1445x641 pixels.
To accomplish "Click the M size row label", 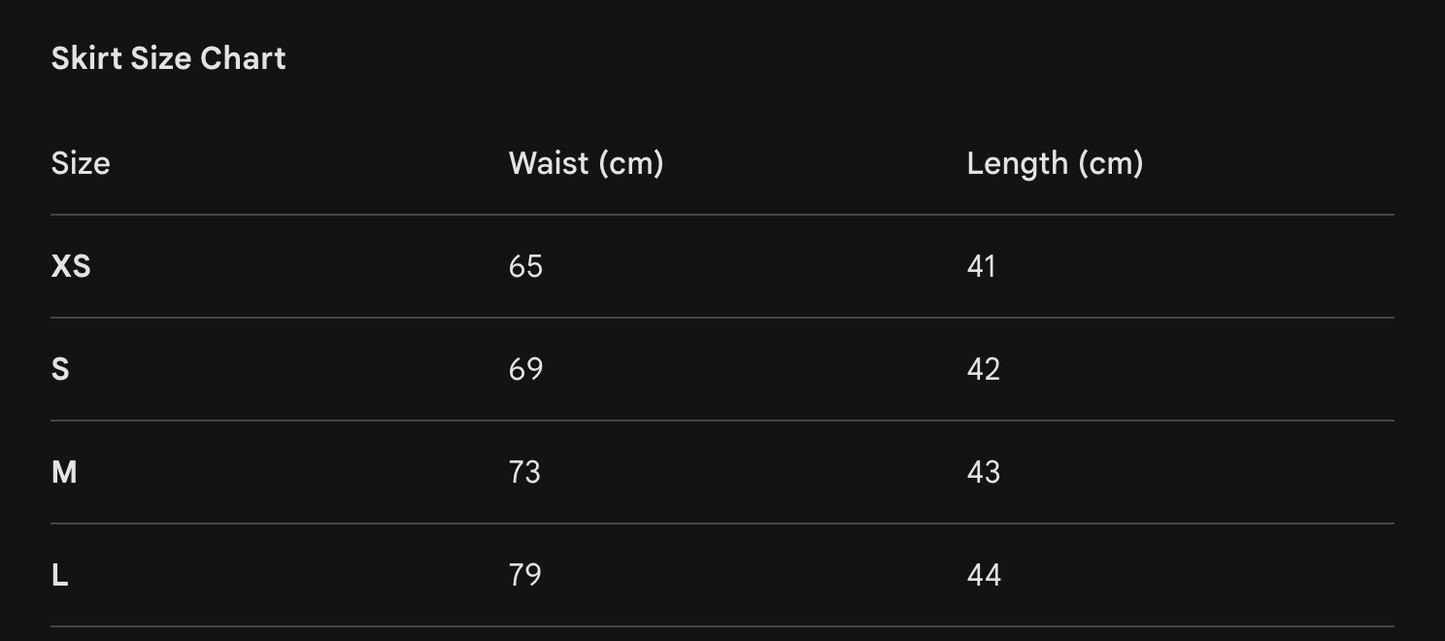I will click(64, 472).
